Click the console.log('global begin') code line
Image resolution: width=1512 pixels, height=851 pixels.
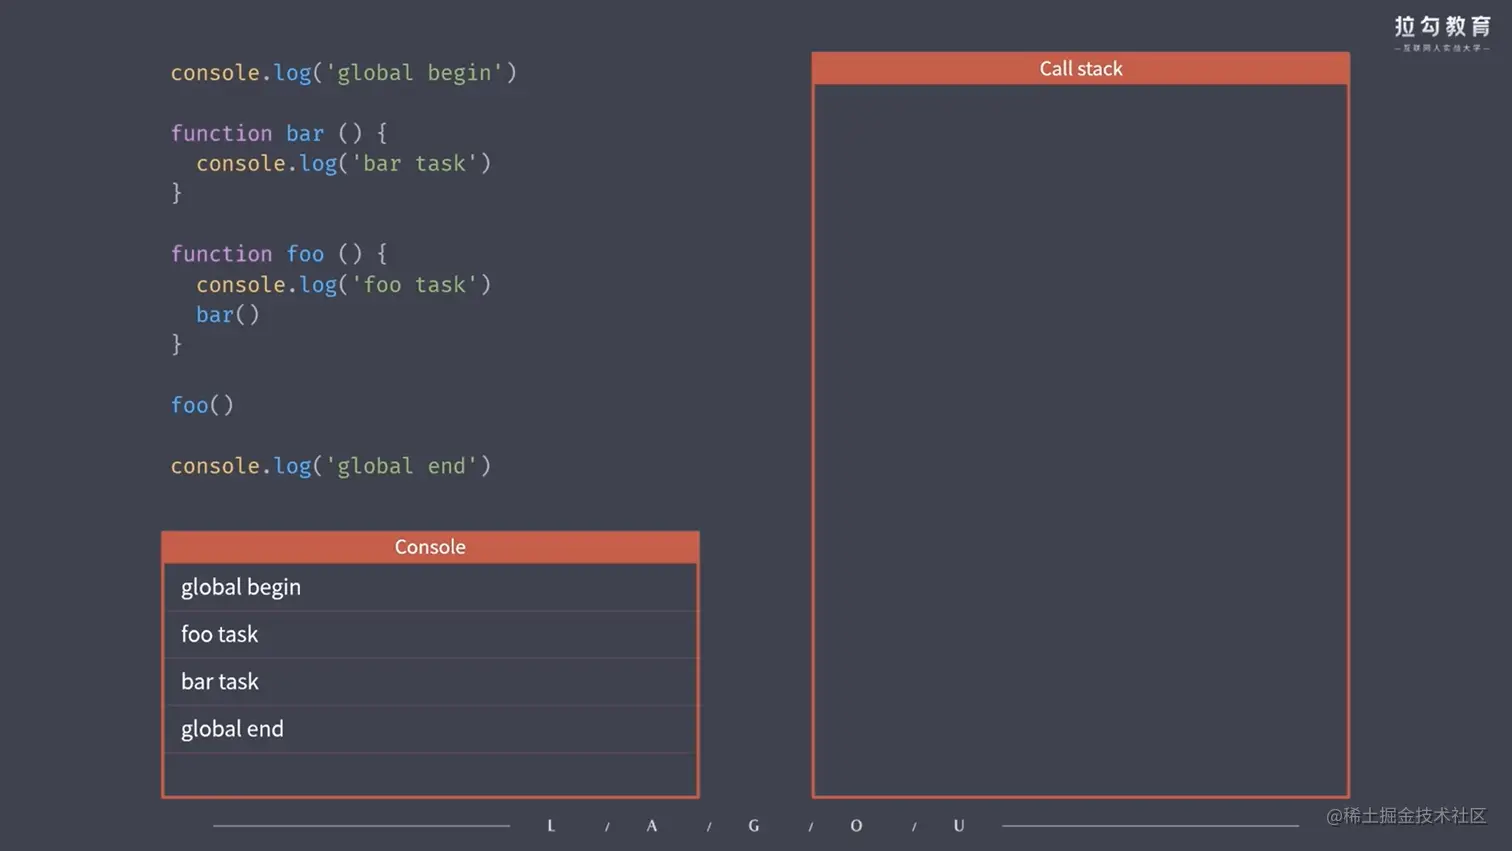[x=343, y=73]
